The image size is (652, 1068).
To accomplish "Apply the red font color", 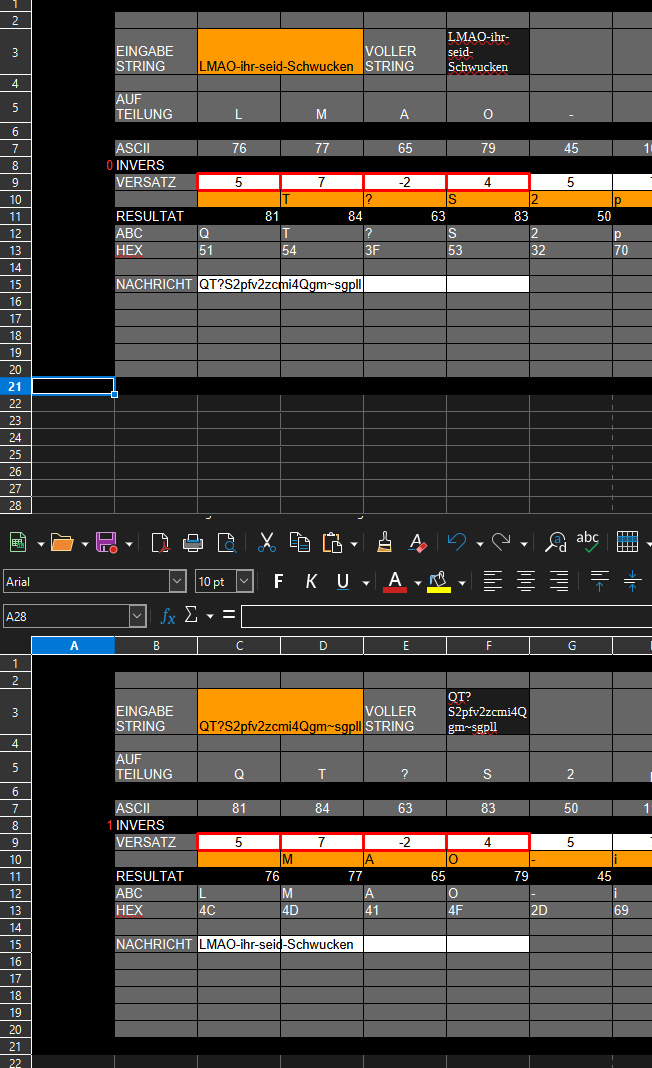I will (394, 581).
